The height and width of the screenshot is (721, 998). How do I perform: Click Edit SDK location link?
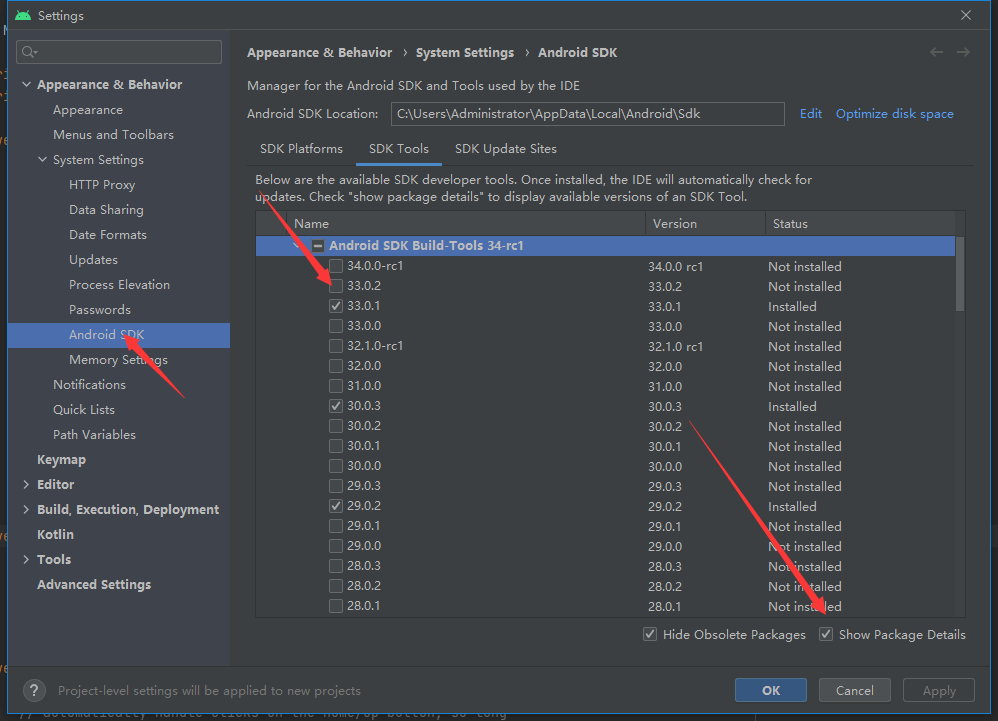point(811,114)
